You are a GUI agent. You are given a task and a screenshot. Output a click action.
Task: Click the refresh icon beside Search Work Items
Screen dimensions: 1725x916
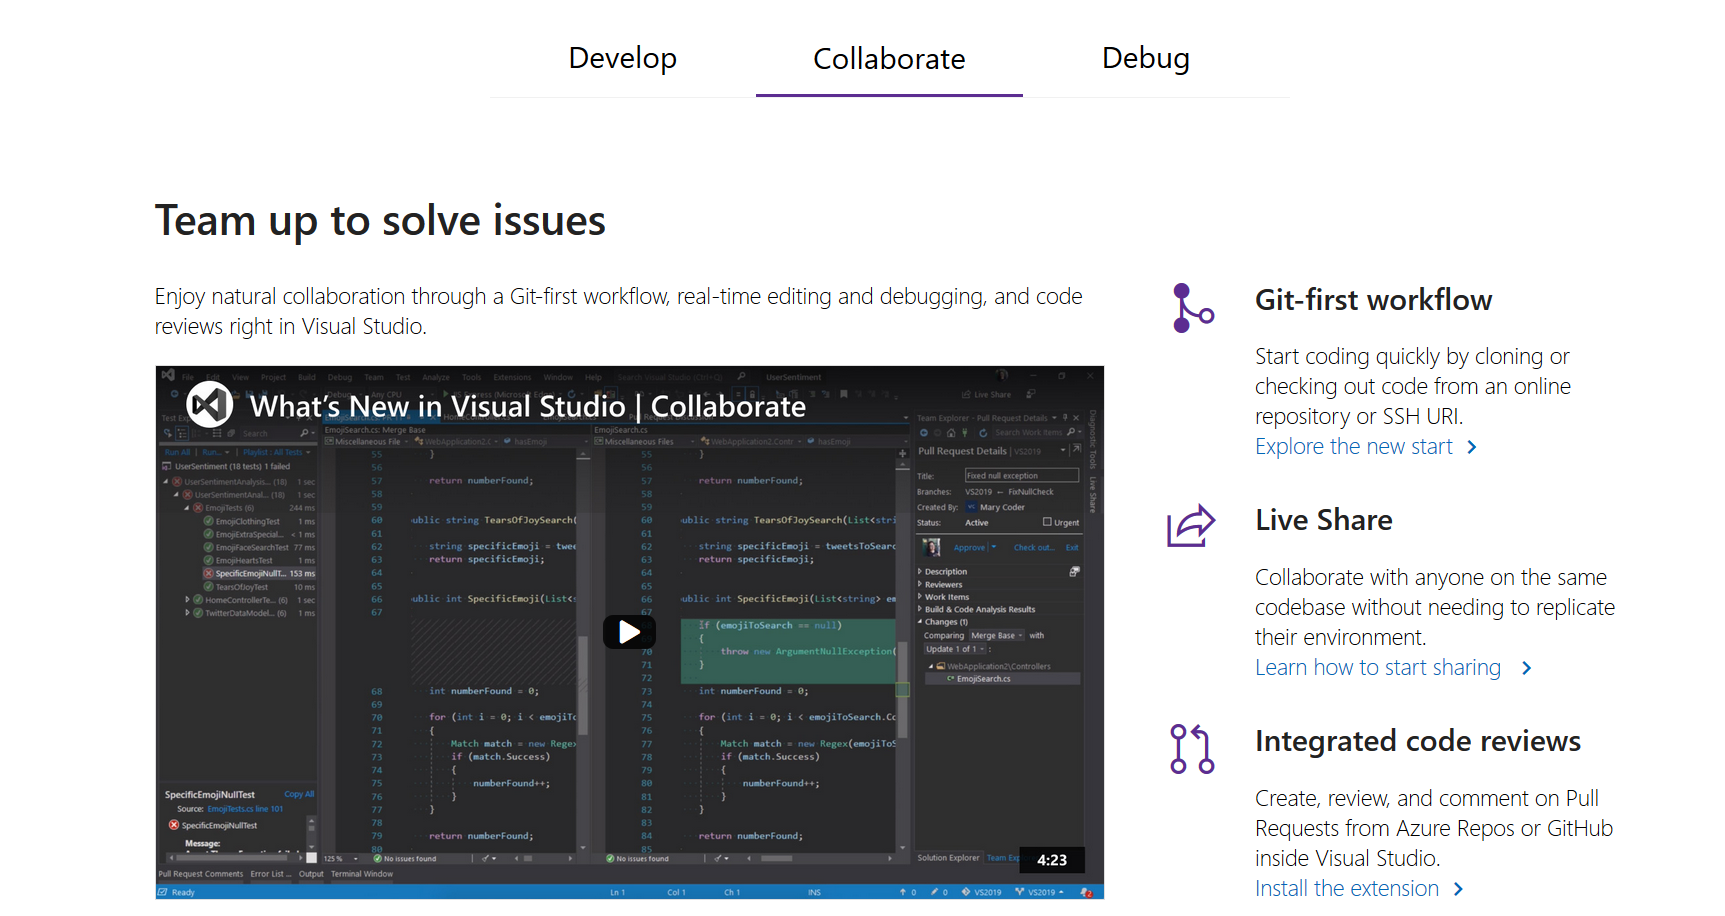pyautogui.click(x=983, y=433)
